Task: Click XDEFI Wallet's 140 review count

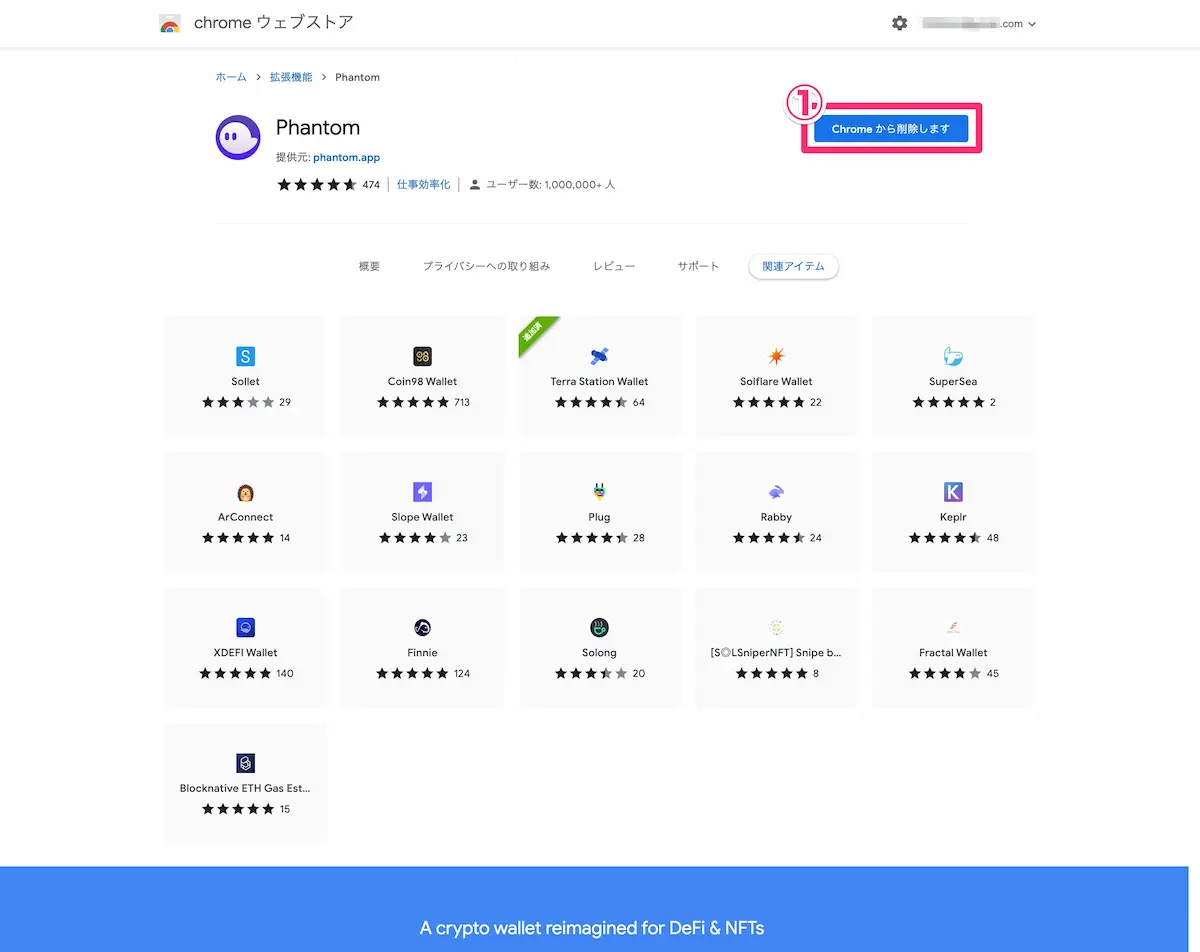Action: 285,673
